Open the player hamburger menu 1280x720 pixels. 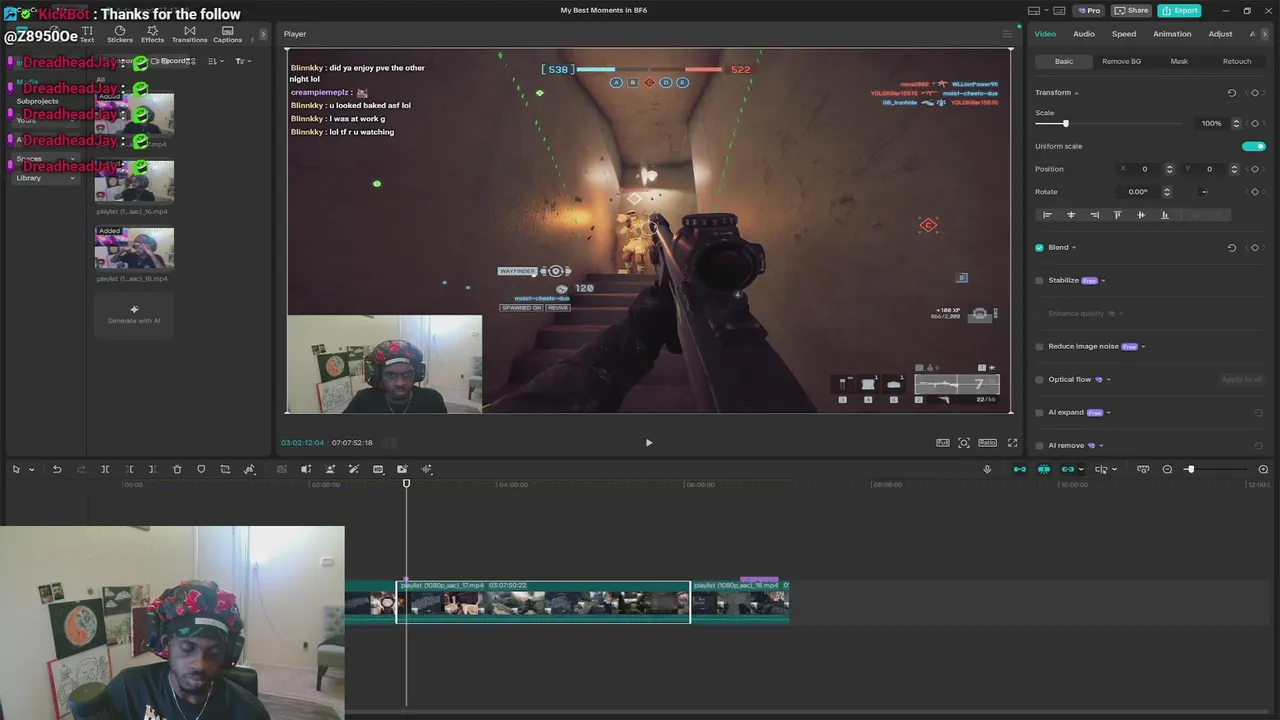pyautogui.click(x=1007, y=34)
